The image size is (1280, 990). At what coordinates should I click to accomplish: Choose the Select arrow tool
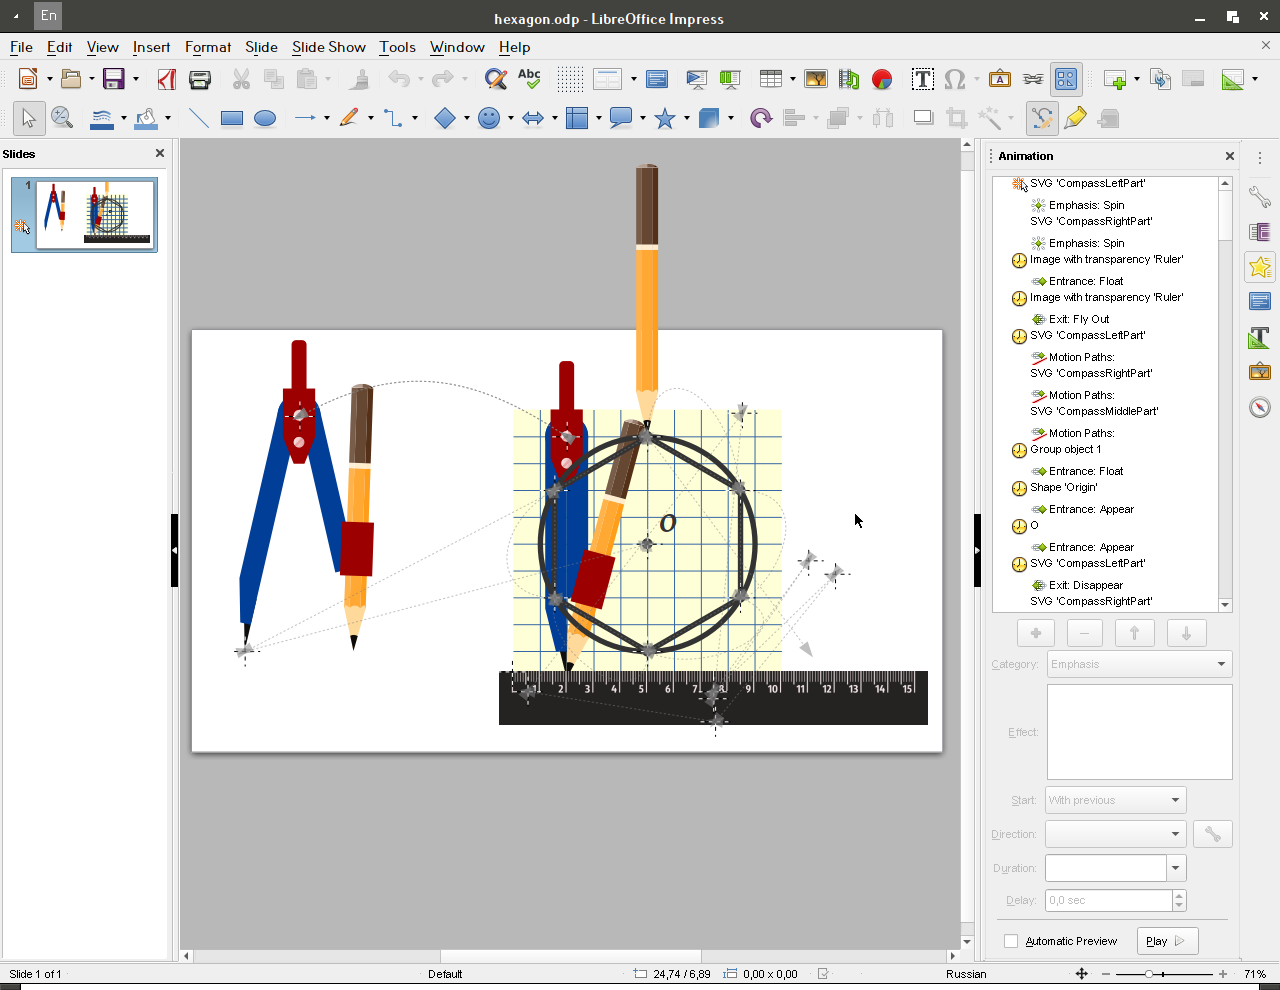pyautogui.click(x=28, y=118)
